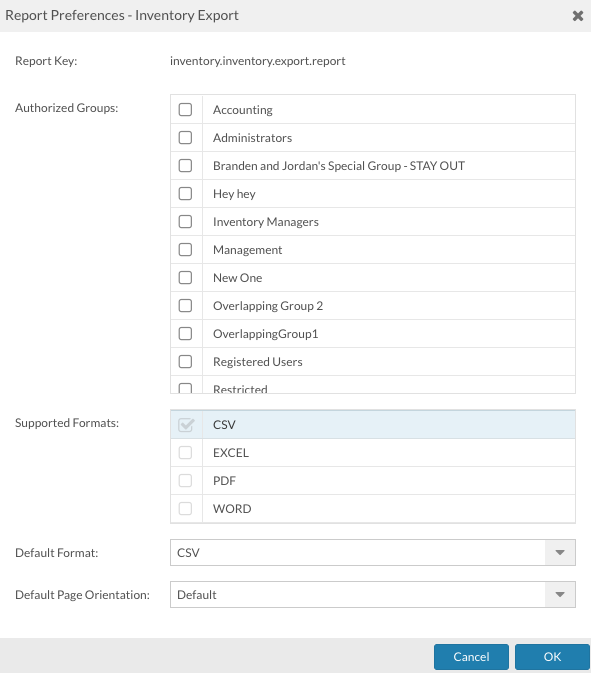This screenshot has height=673, width=591.
Task: Tick the WORD format checkbox
Action: [185, 509]
